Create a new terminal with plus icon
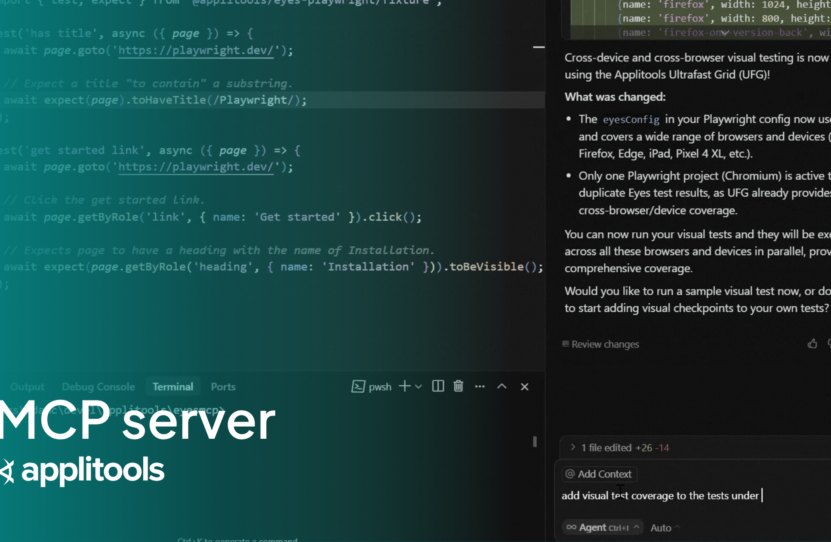This screenshot has width=831, height=542. 404,386
